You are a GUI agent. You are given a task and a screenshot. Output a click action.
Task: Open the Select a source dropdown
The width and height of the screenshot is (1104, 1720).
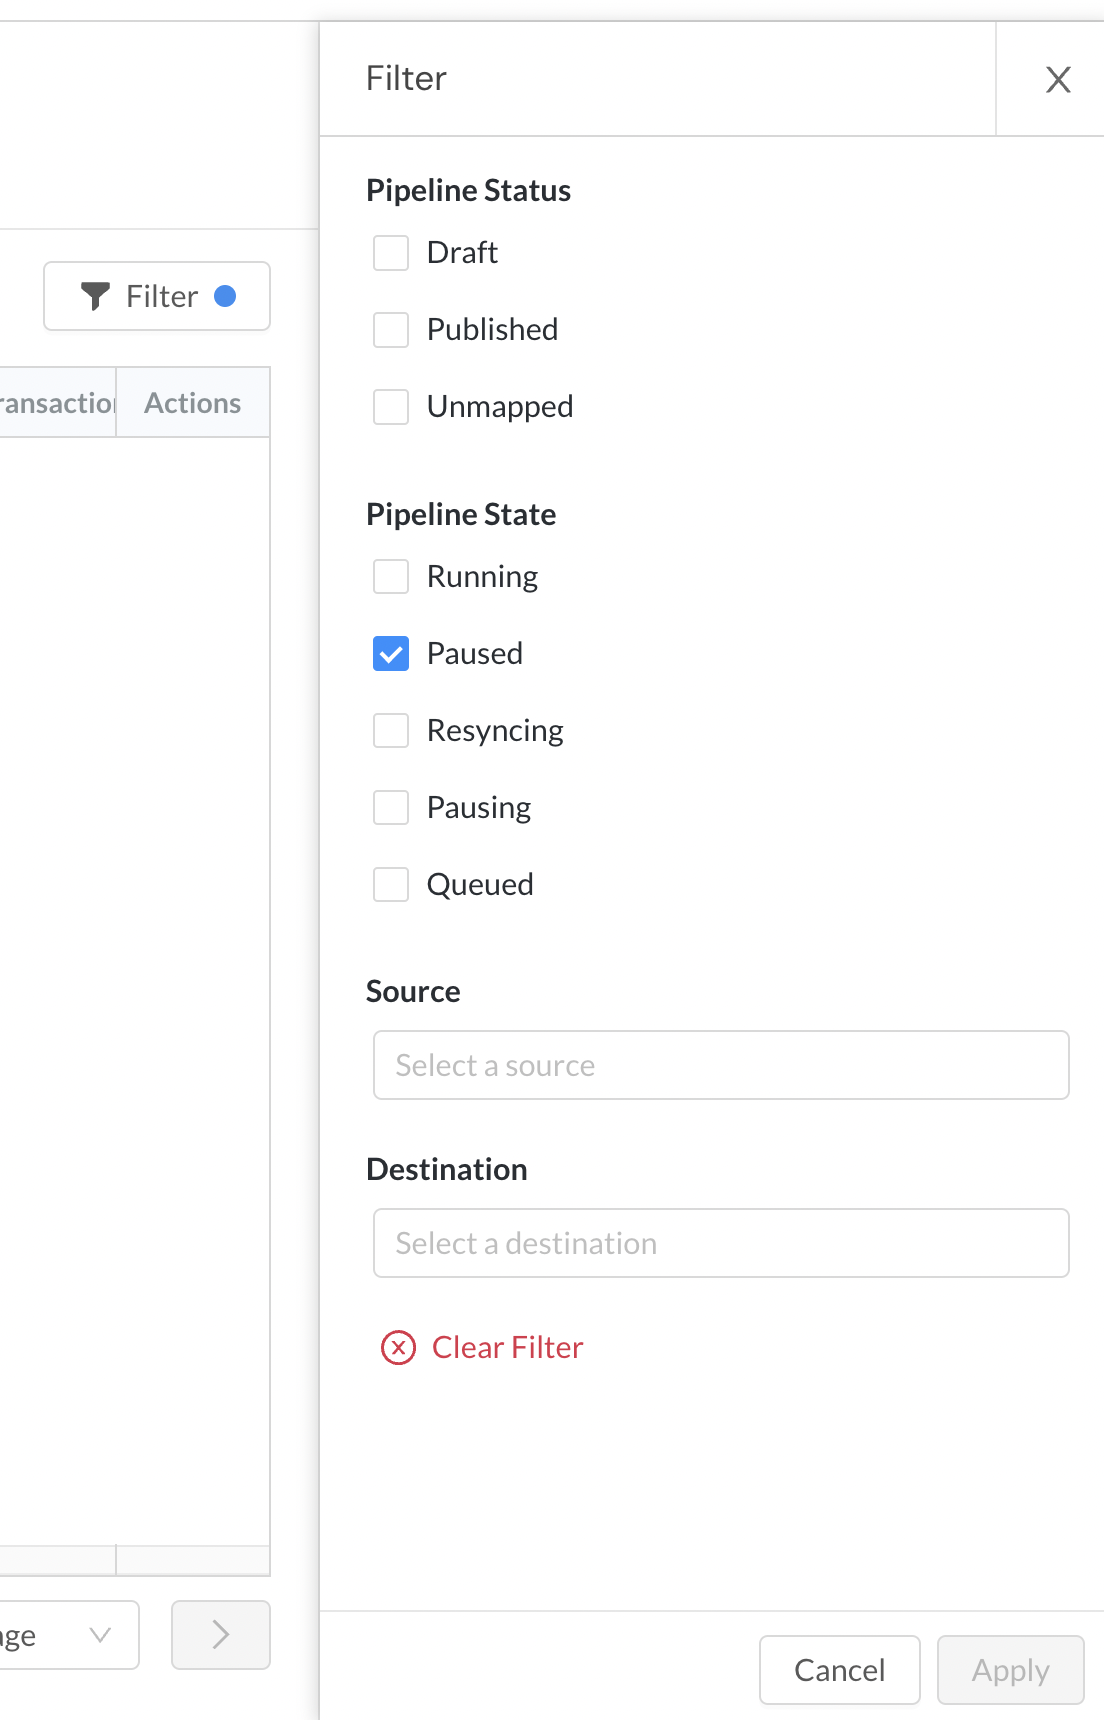click(721, 1065)
